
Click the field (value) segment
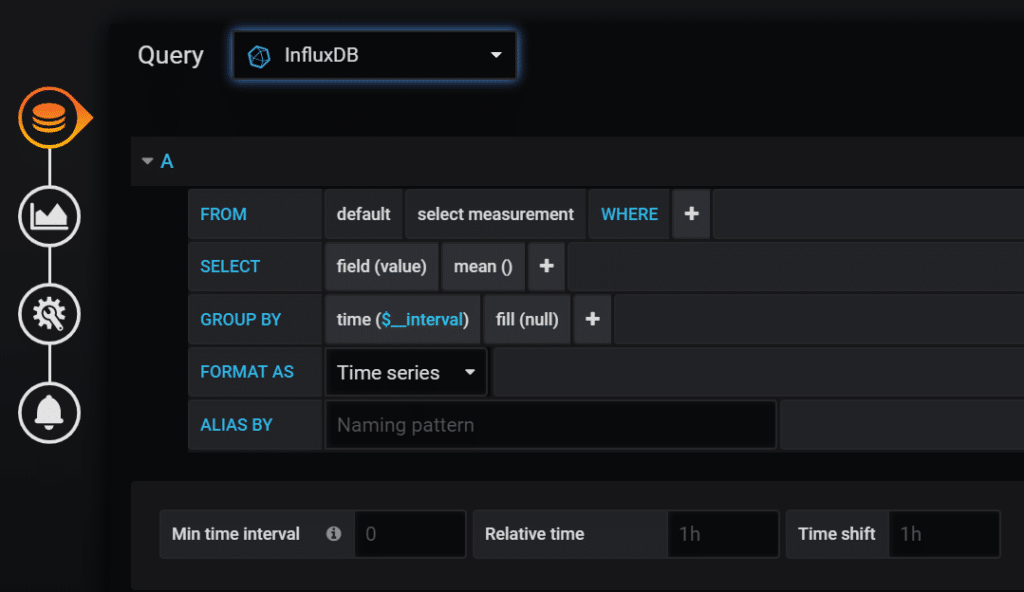381,266
